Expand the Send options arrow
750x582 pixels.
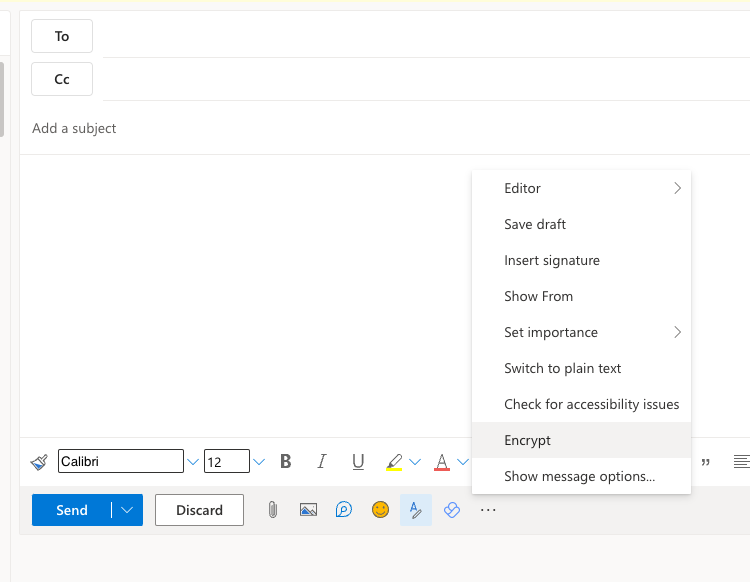(127, 510)
